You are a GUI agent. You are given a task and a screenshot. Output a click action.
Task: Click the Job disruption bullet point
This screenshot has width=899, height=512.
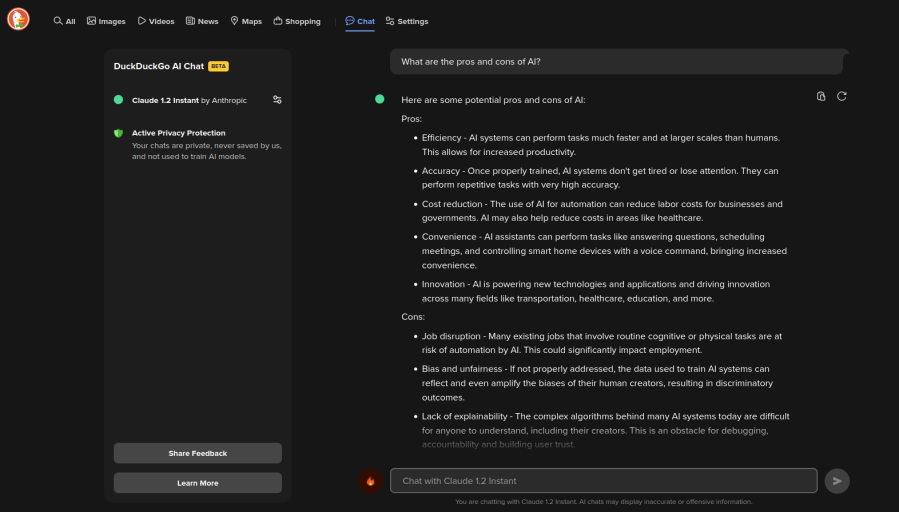point(602,343)
